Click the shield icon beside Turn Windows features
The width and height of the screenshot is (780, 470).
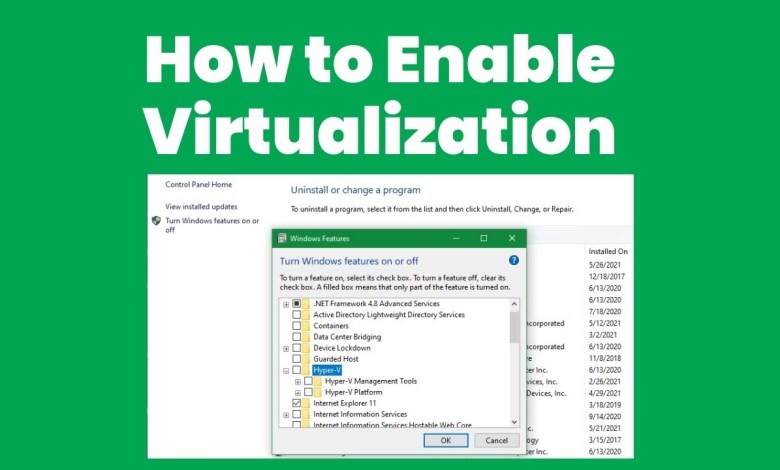(156, 221)
